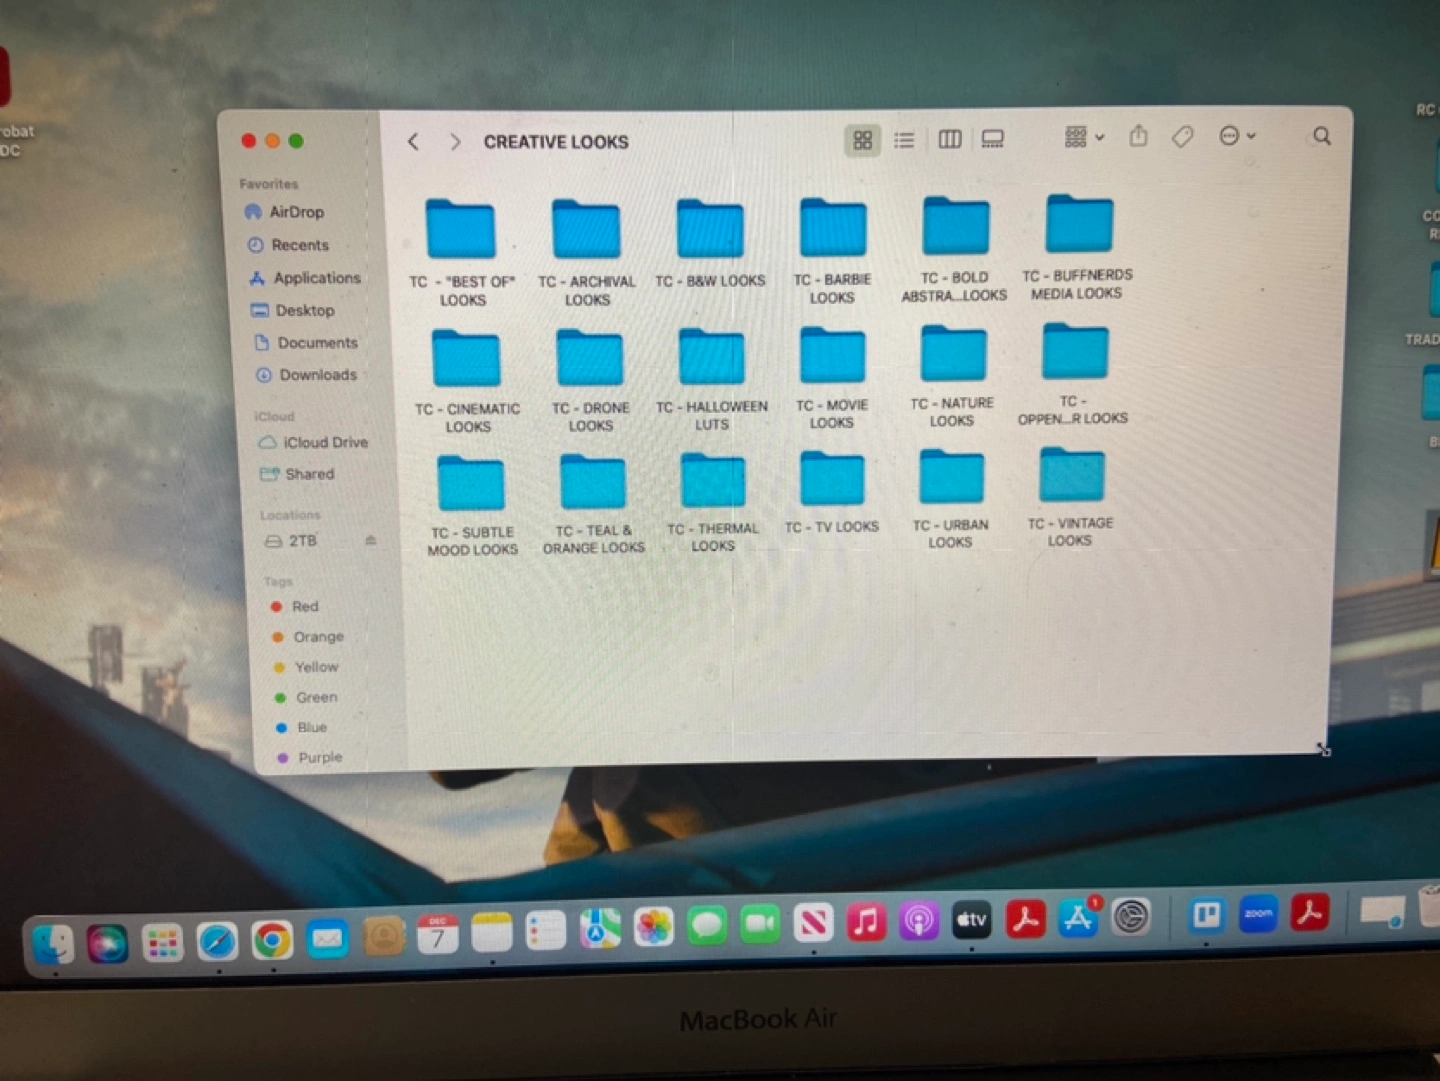1440x1081 pixels.
Task: Eject the 2TB drive
Action: coord(371,541)
